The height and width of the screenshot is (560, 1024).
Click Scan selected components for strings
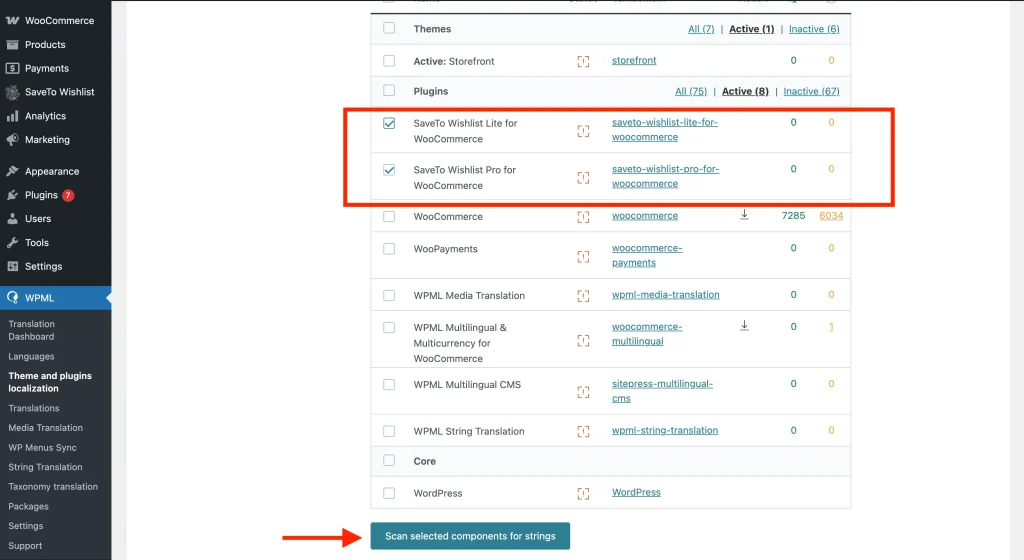pos(470,536)
